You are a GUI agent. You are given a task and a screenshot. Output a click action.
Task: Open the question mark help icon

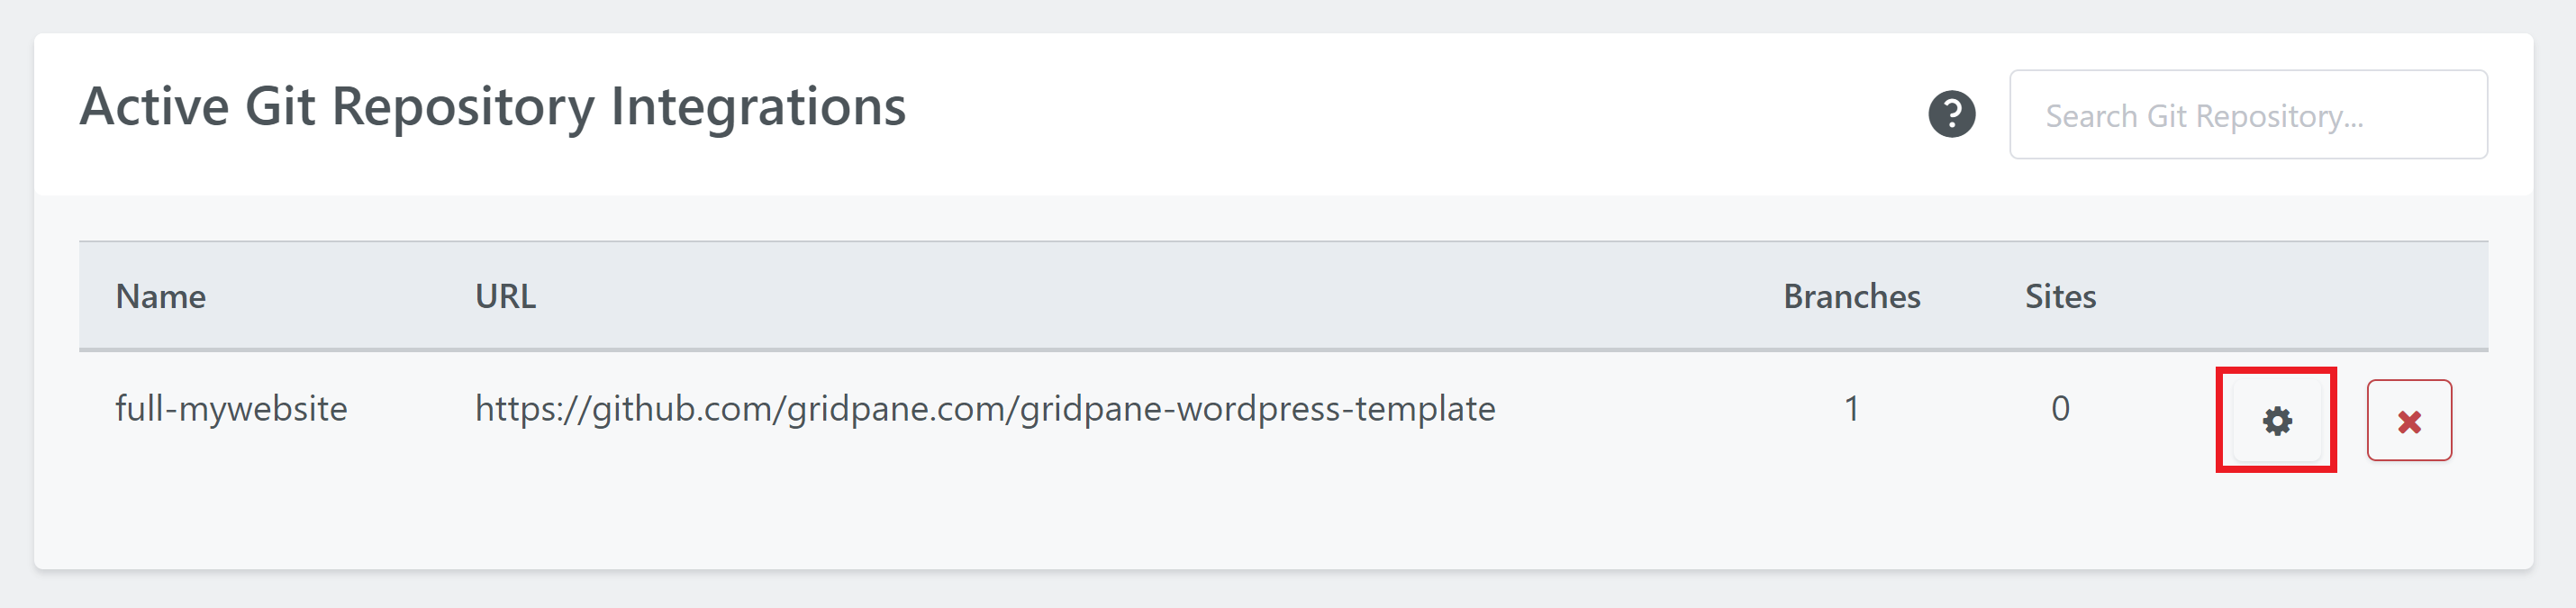(x=1951, y=114)
